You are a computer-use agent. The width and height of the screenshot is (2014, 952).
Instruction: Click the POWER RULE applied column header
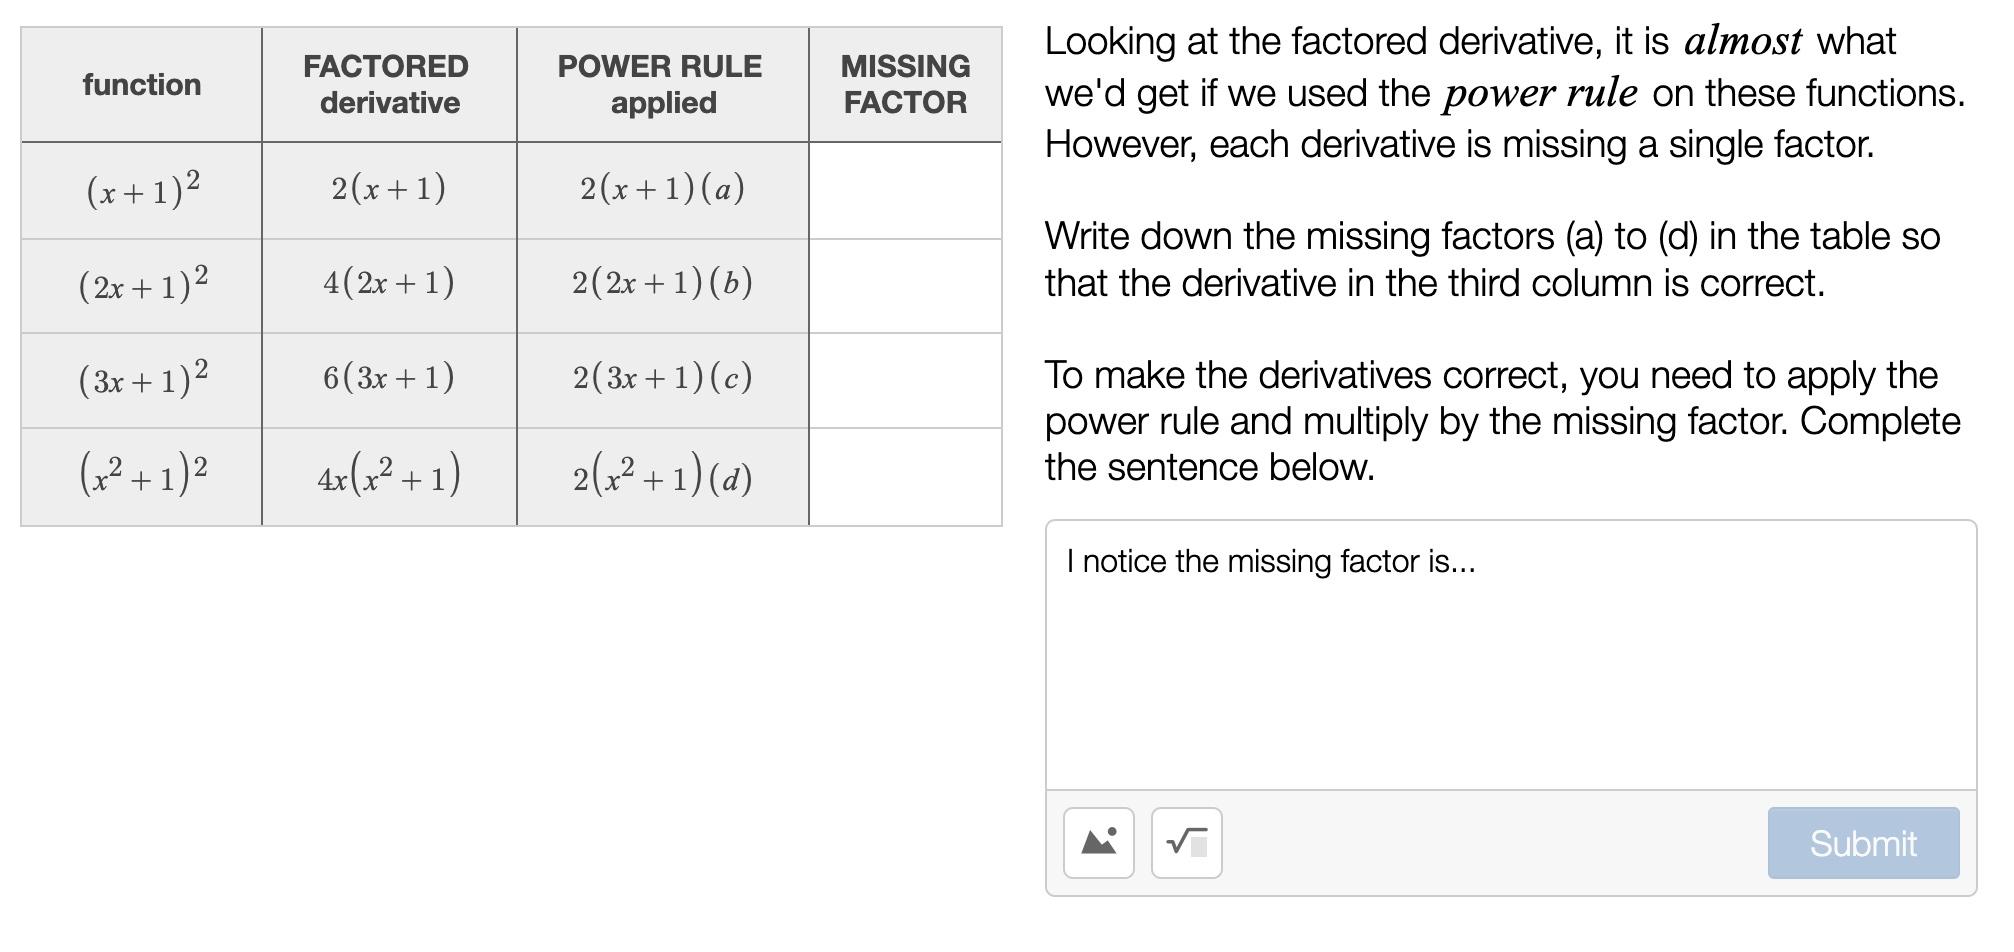[x=662, y=84]
